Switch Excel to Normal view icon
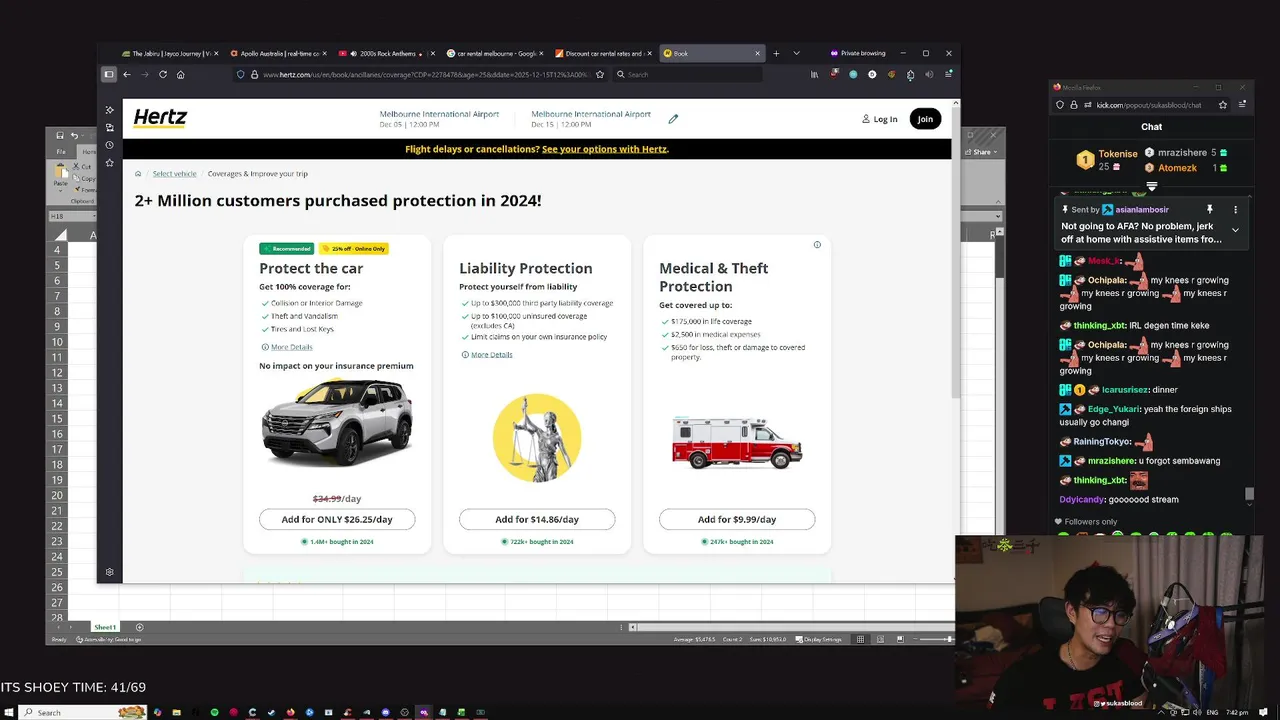Image resolution: width=1280 pixels, height=720 pixels. tap(860, 639)
